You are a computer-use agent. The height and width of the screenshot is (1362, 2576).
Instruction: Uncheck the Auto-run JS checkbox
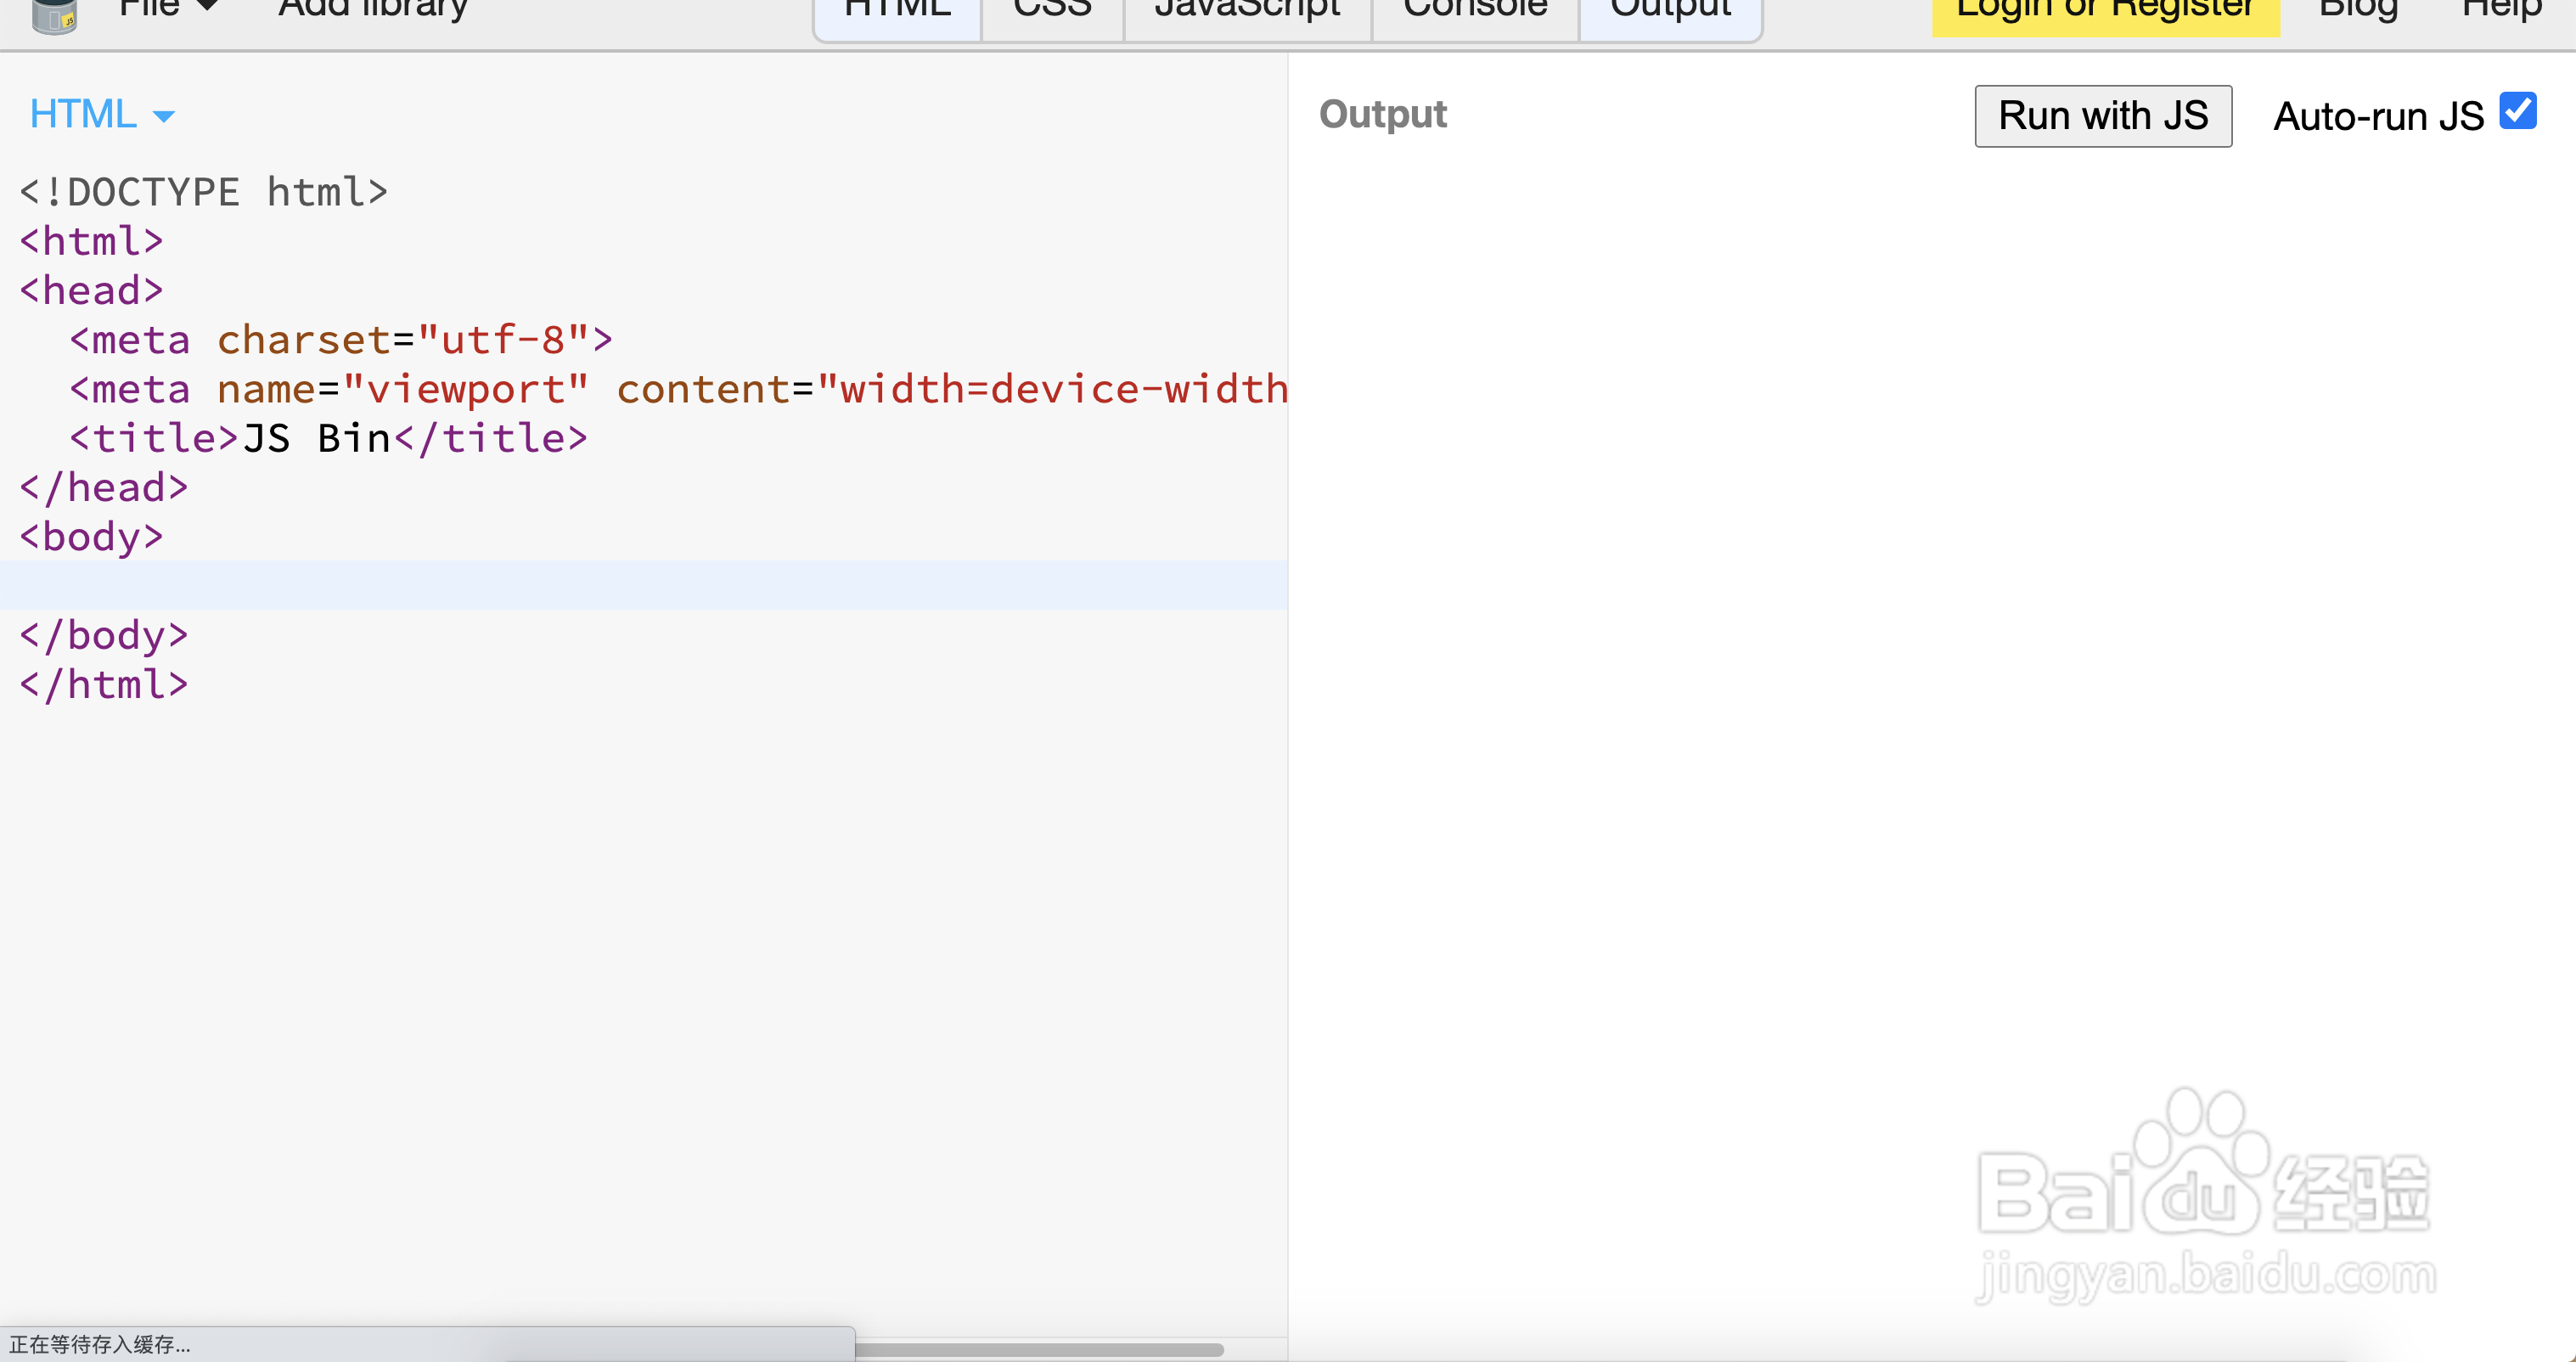click(2517, 111)
